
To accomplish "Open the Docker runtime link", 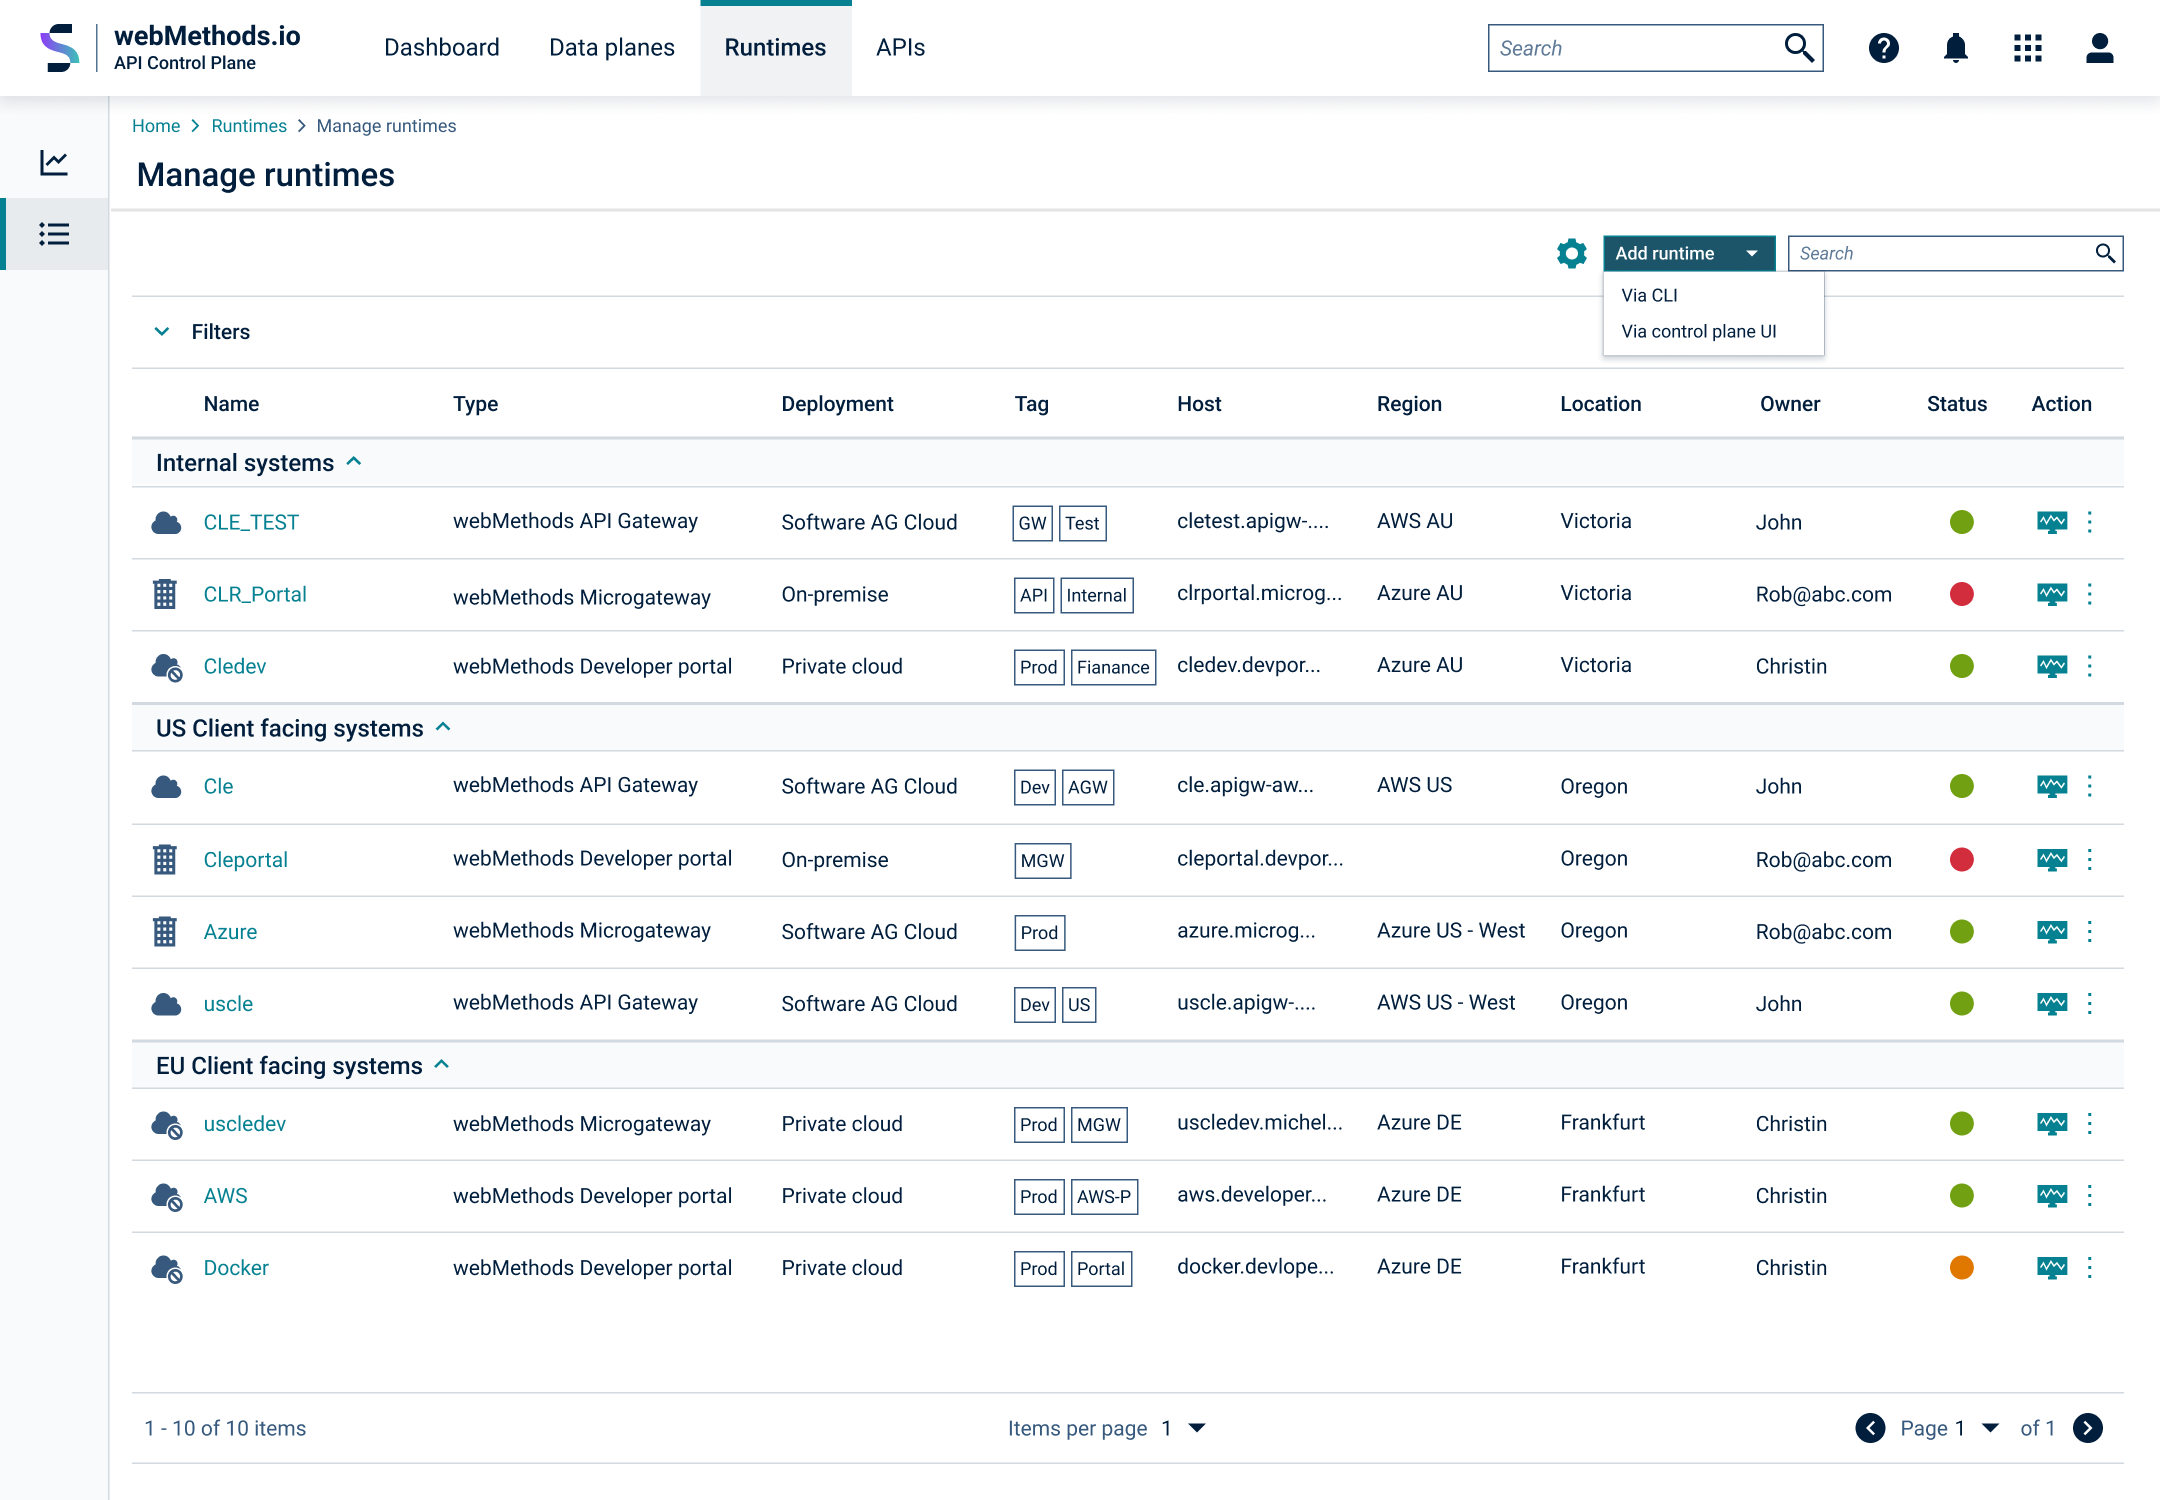I will pos(236,1267).
